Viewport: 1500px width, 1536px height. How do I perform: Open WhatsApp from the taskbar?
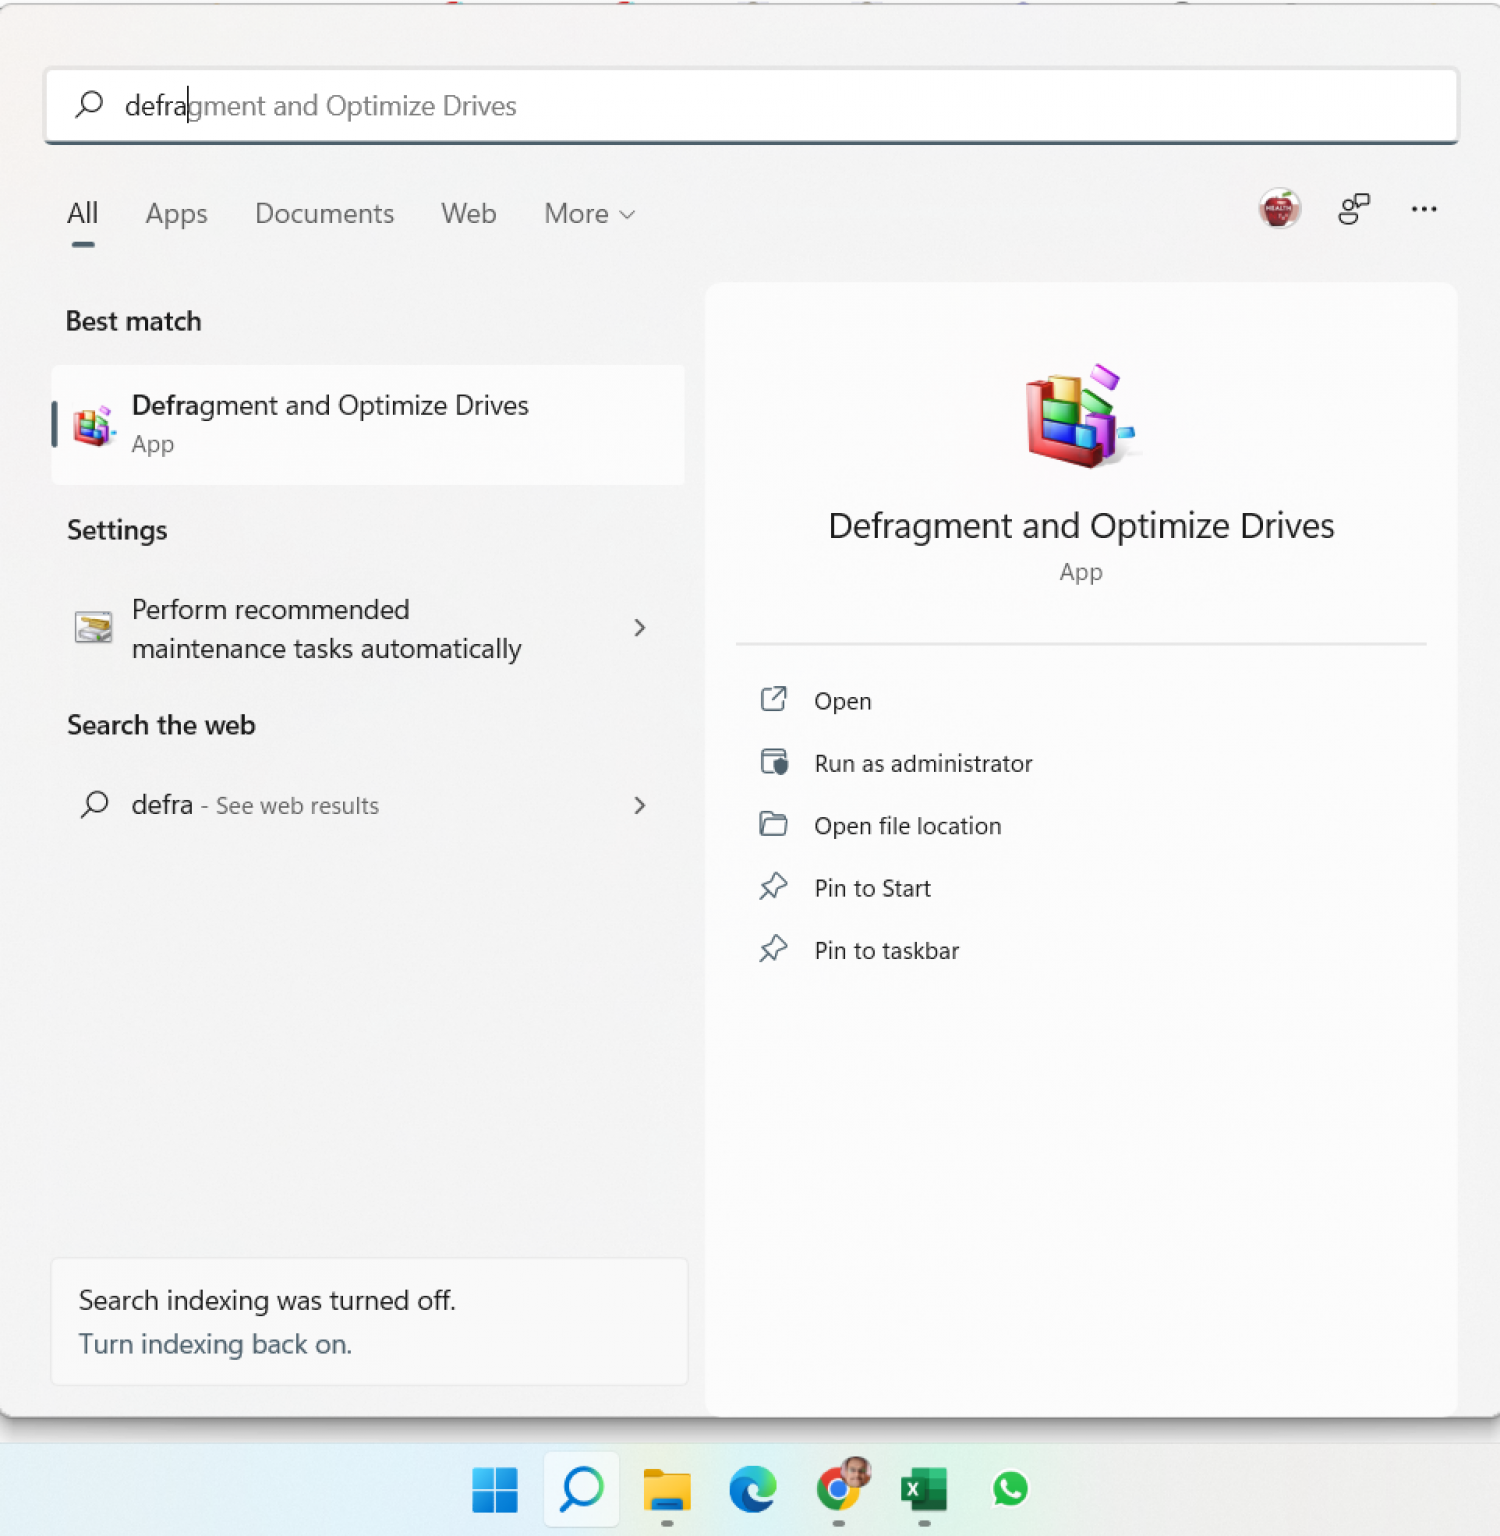[x=1010, y=1490]
